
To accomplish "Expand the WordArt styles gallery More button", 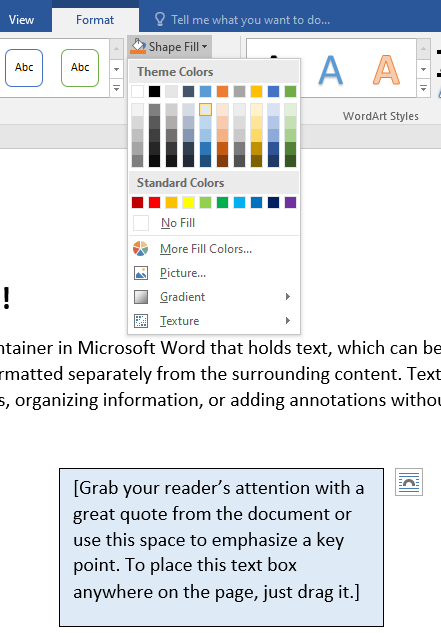I will [x=423, y=88].
